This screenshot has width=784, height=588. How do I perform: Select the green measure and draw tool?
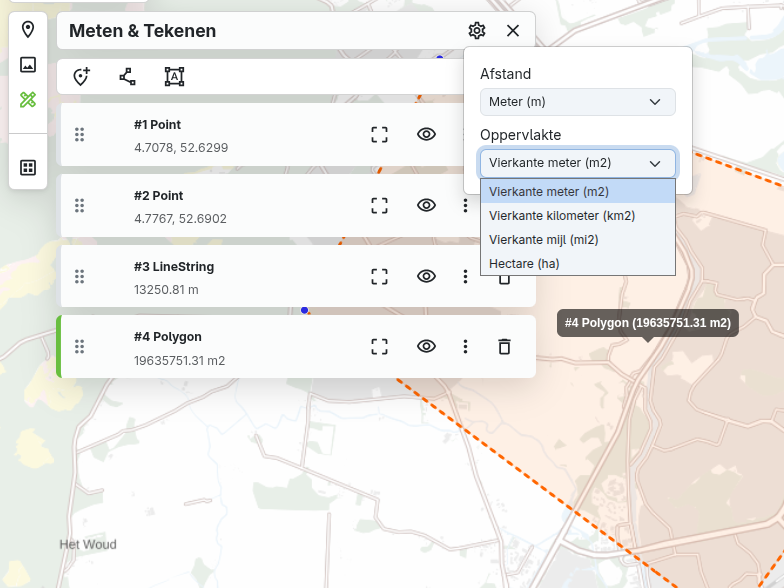pyautogui.click(x=28, y=100)
